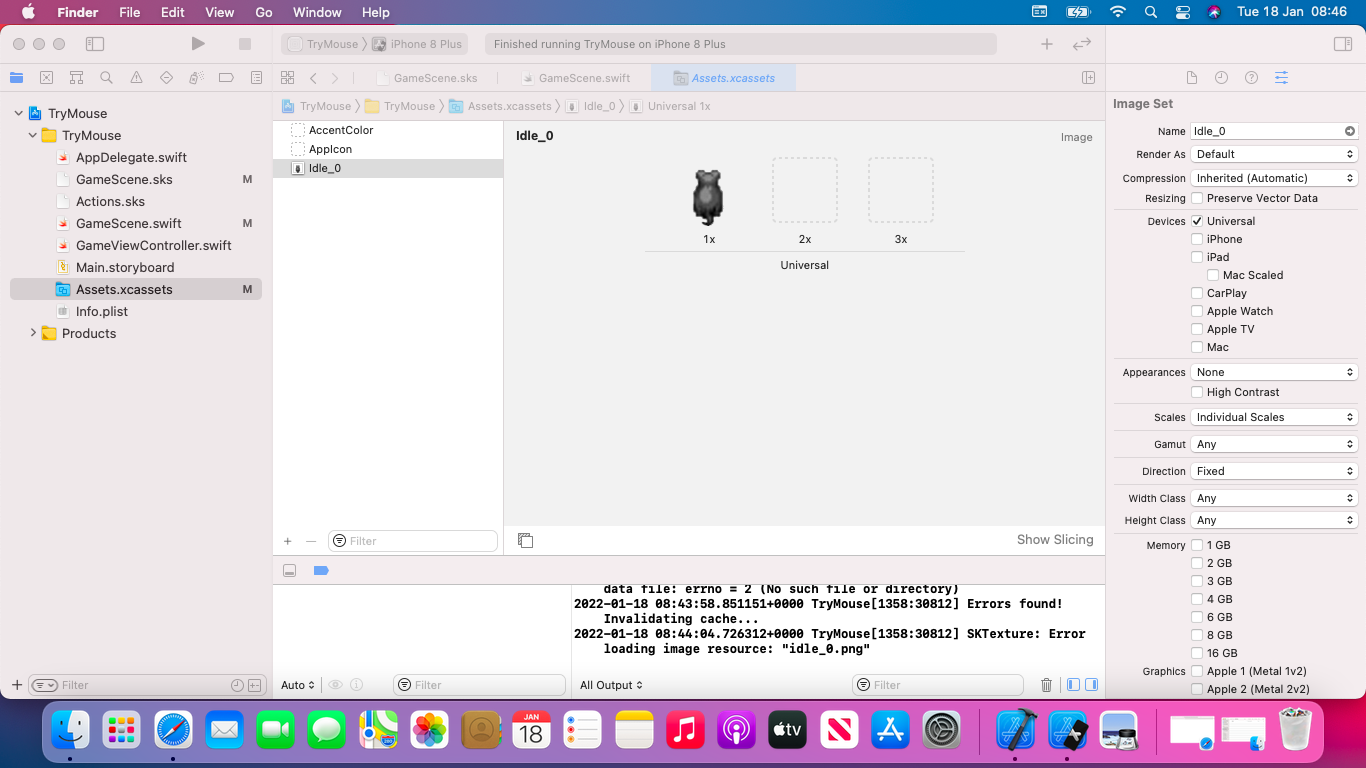
Task: Select GameViewController.swift in the navigator
Action: (x=153, y=245)
